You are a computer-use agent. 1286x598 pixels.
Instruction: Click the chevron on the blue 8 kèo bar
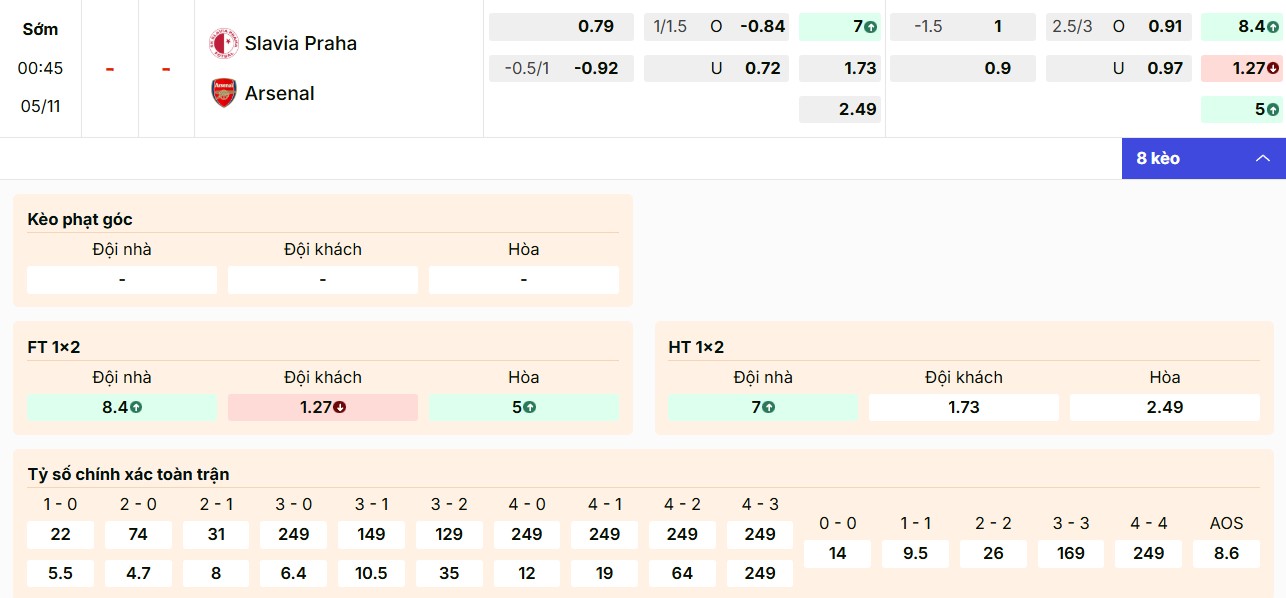[x=1262, y=158]
